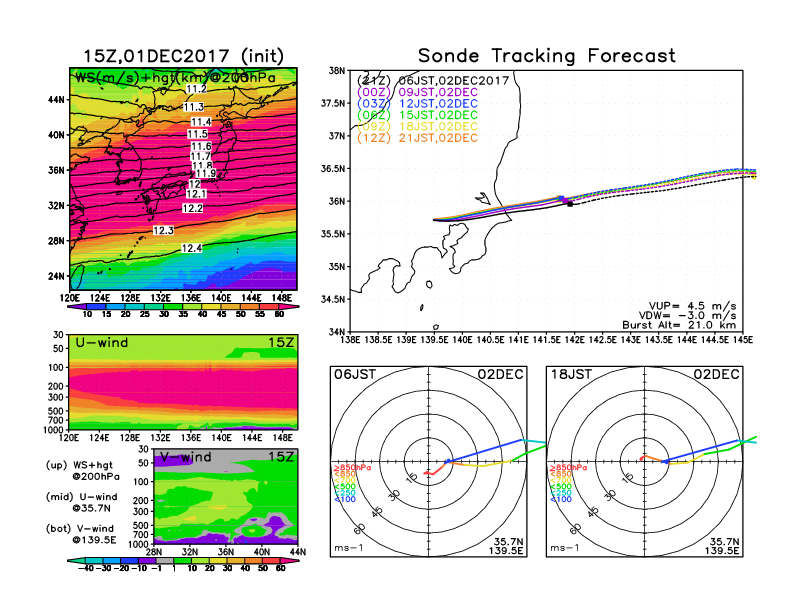Select the '(12Z) 21JST,02DEC' orange legend entry
The width and height of the screenshot is (792, 612).
[417, 138]
